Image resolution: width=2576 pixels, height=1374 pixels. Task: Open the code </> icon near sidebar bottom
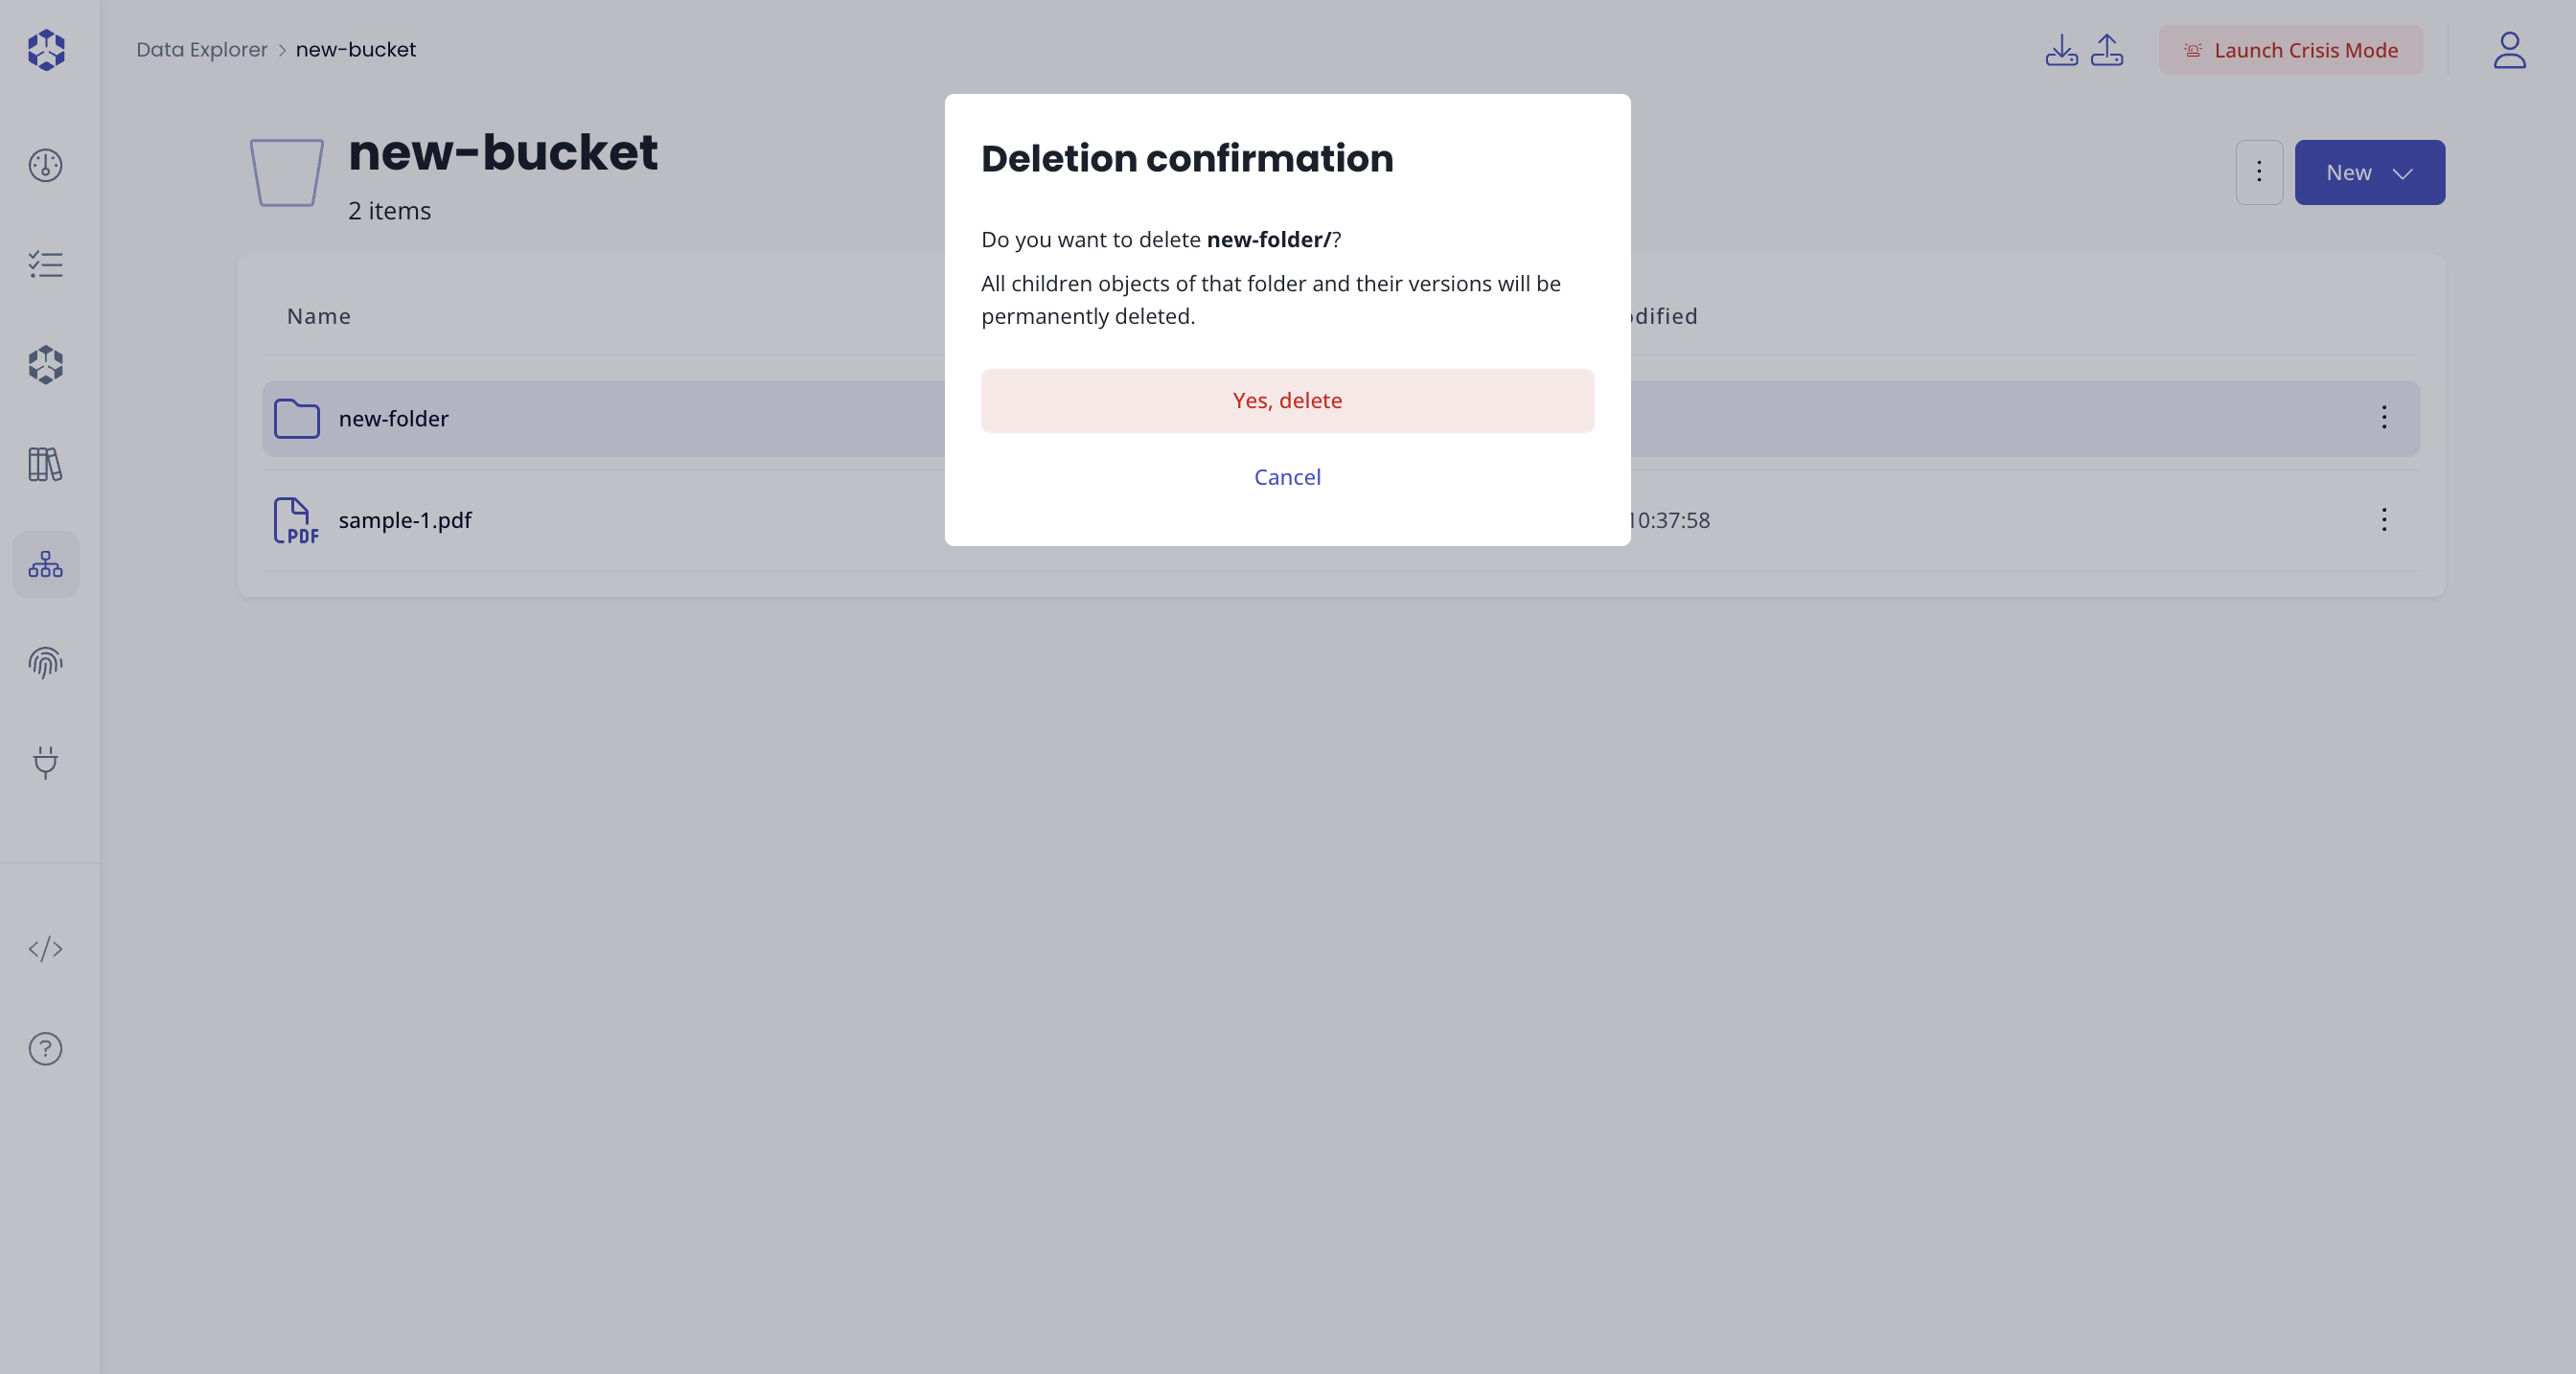point(45,950)
